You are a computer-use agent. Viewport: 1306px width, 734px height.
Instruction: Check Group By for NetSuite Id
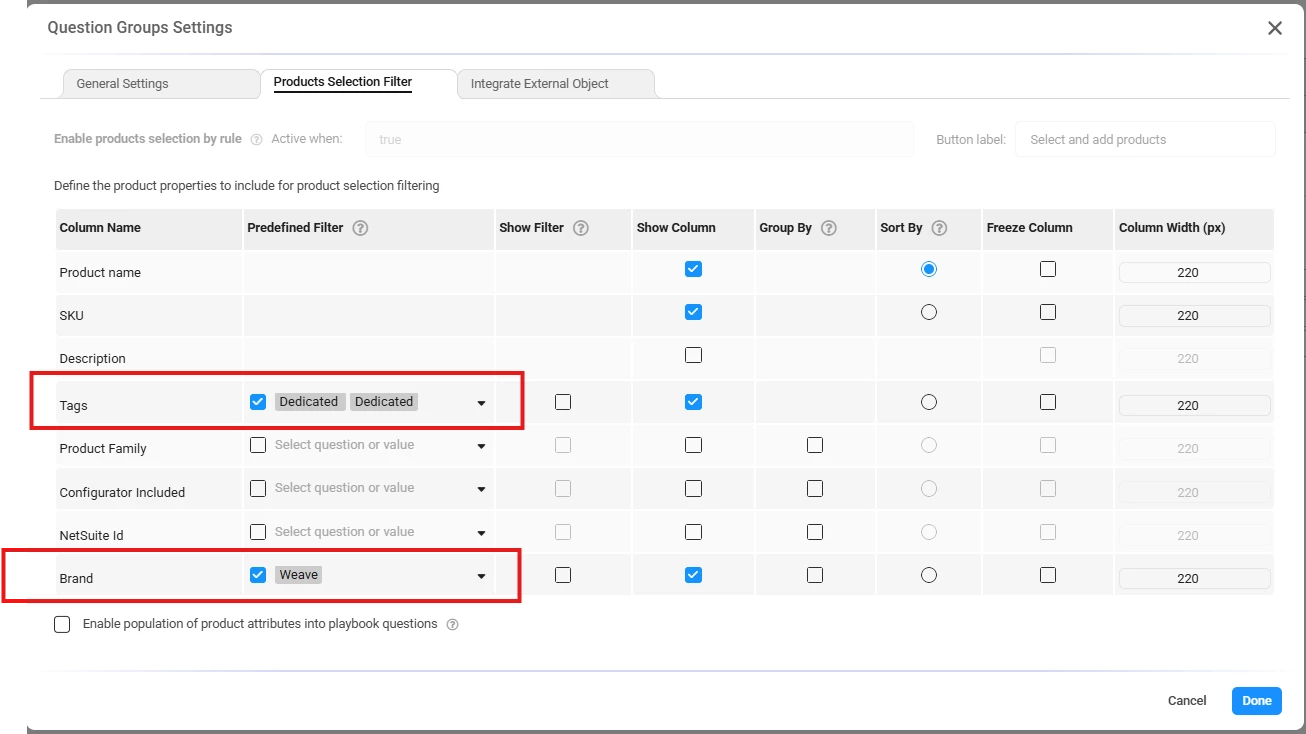click(815, 532)
